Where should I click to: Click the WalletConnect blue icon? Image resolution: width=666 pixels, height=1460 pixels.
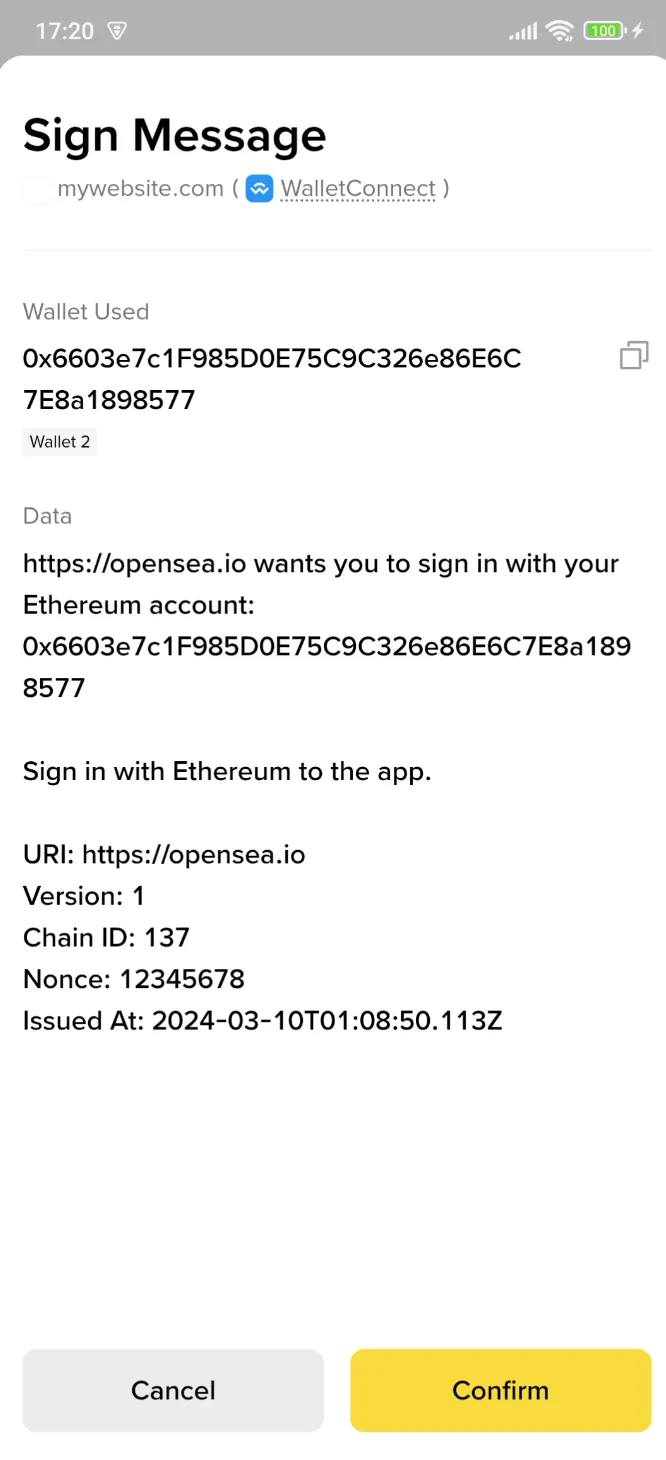259,188
